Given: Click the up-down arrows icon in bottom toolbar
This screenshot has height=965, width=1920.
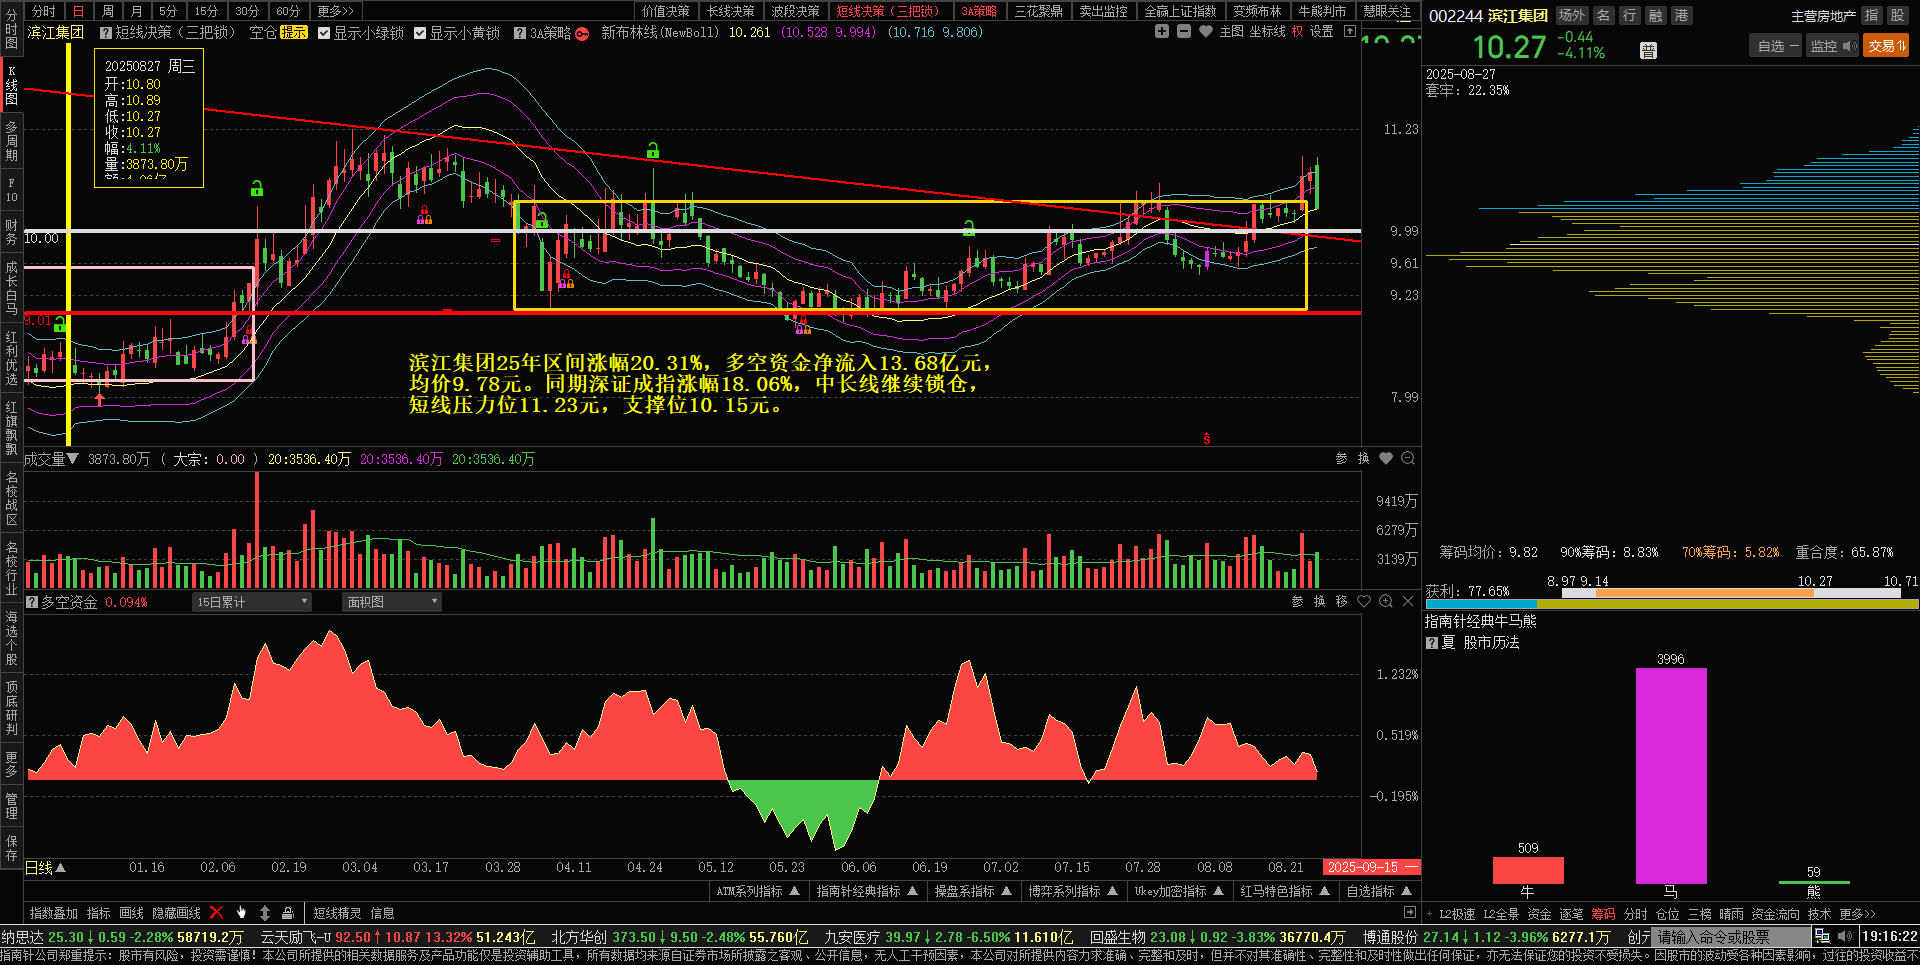Looking at the screenshot, I should pyautogui.click(x=265, y=912).
